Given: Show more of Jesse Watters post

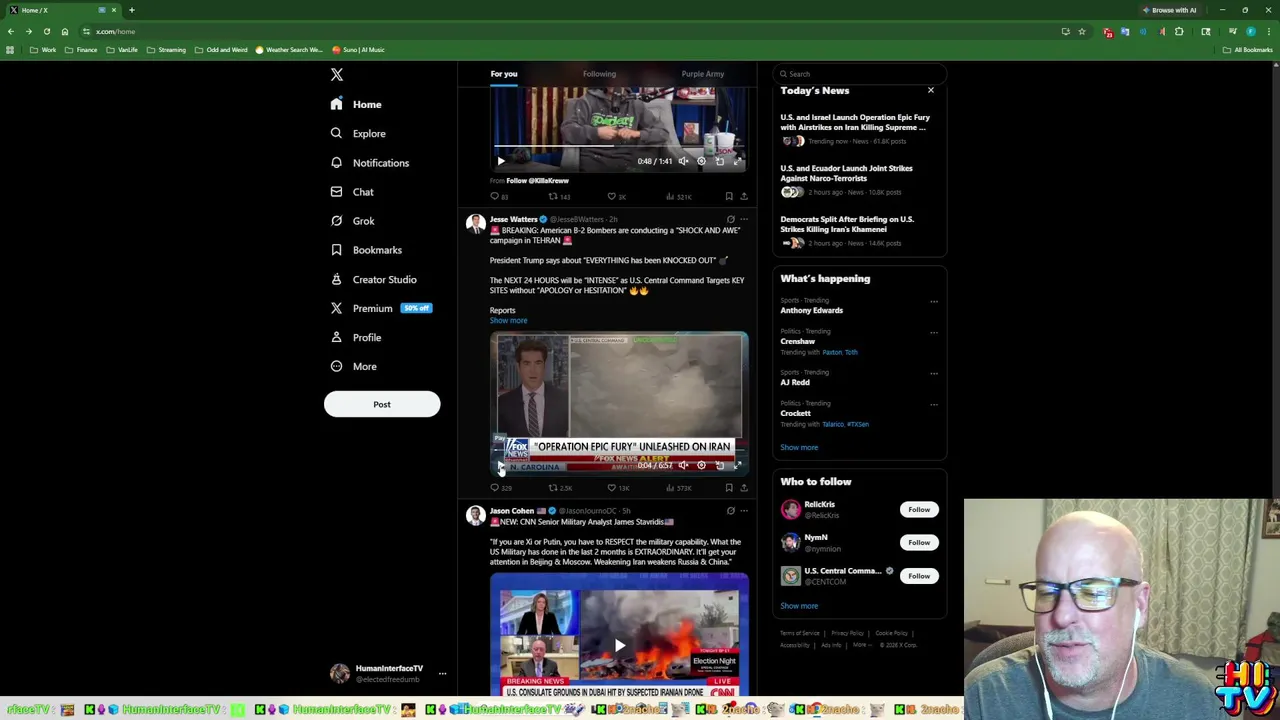Looking at the screenshot, I should (508, 321).
